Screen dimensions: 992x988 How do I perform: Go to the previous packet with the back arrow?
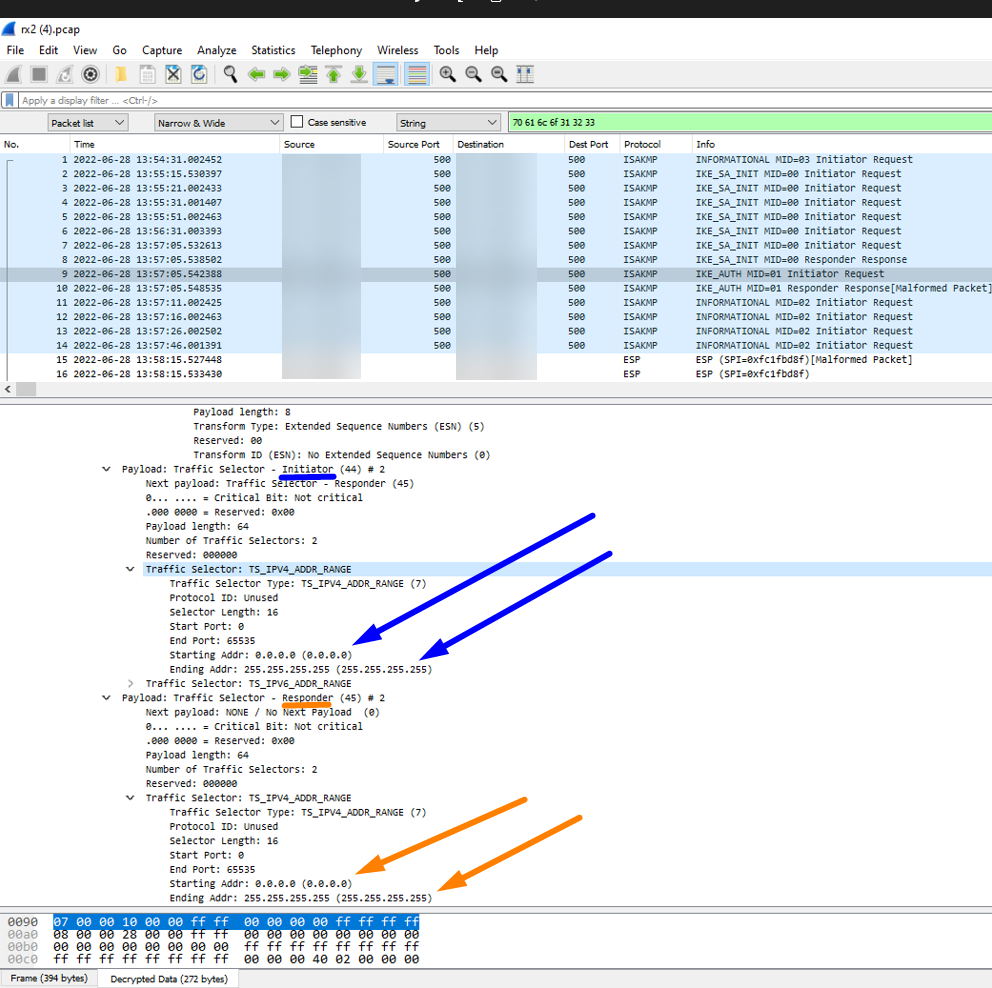[255, 74]
